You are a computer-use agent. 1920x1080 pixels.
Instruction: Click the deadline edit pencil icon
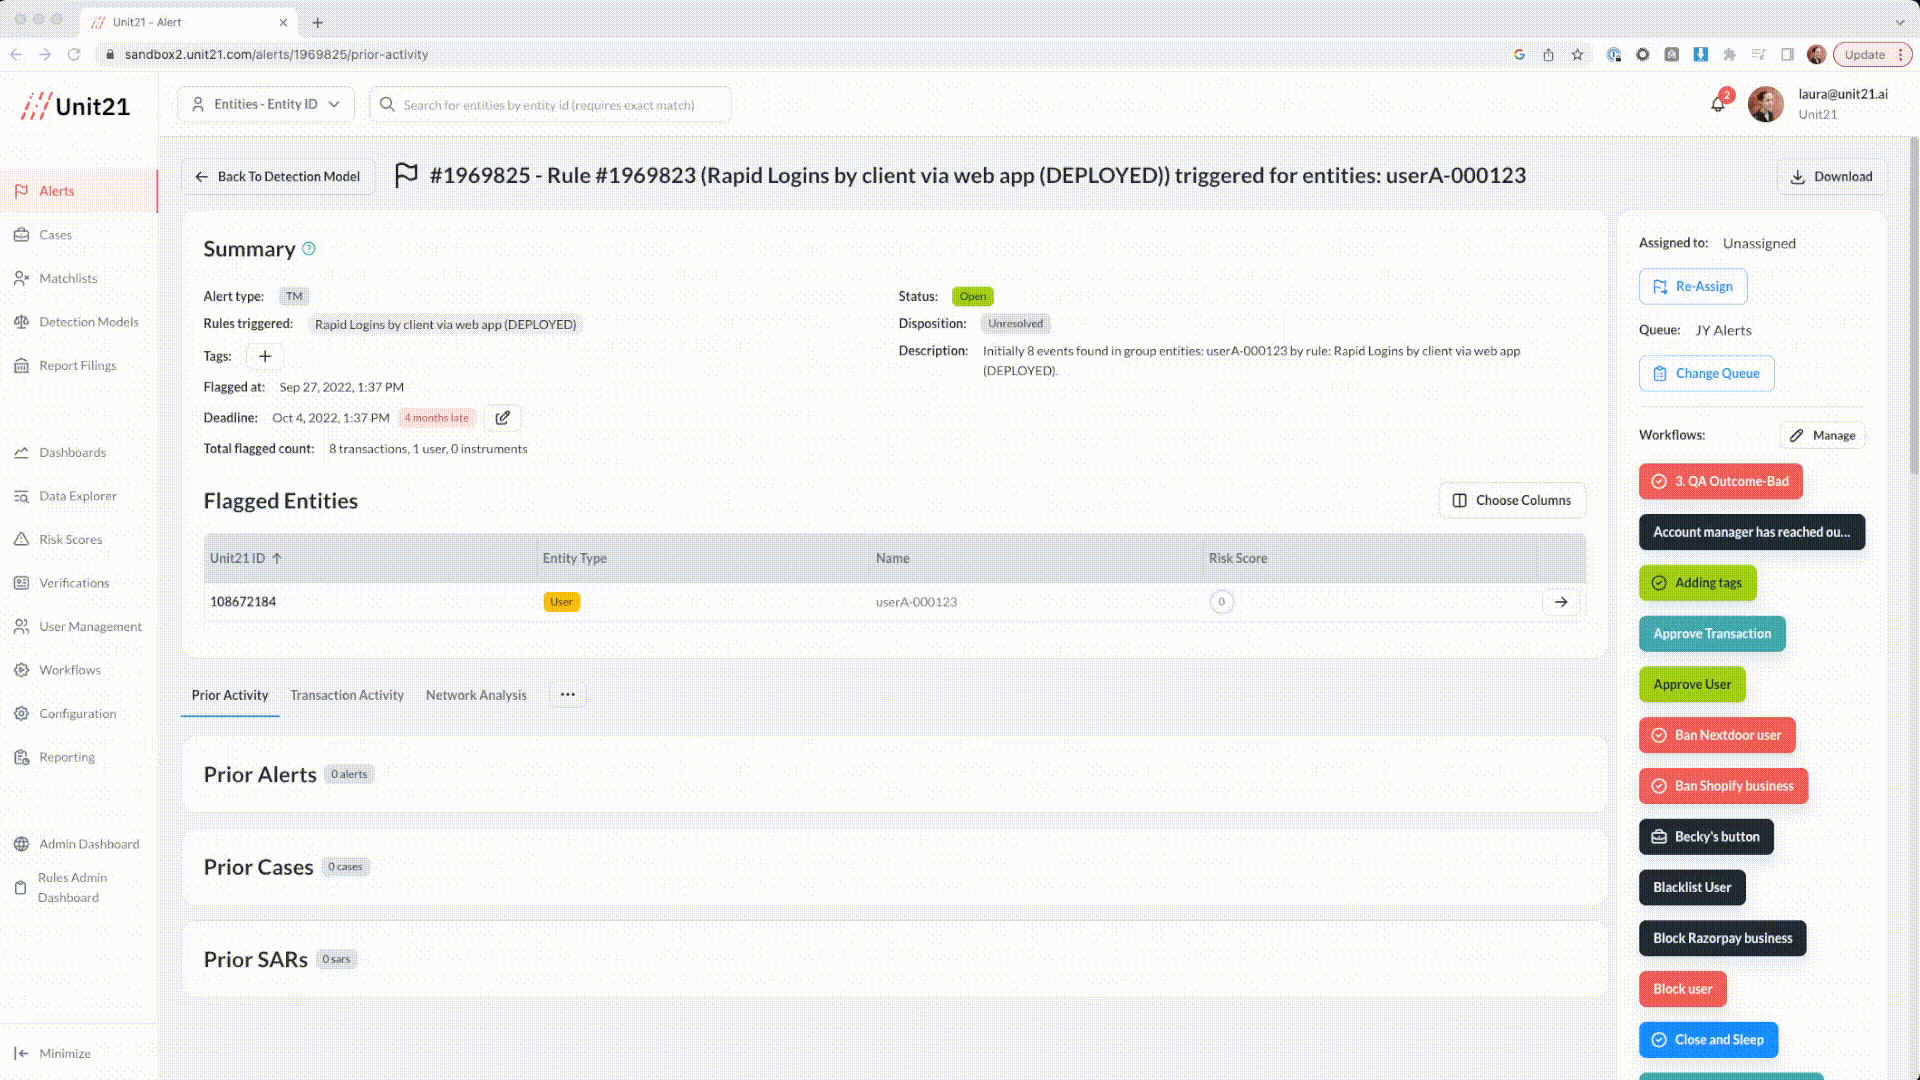click(x=503, y=418)
